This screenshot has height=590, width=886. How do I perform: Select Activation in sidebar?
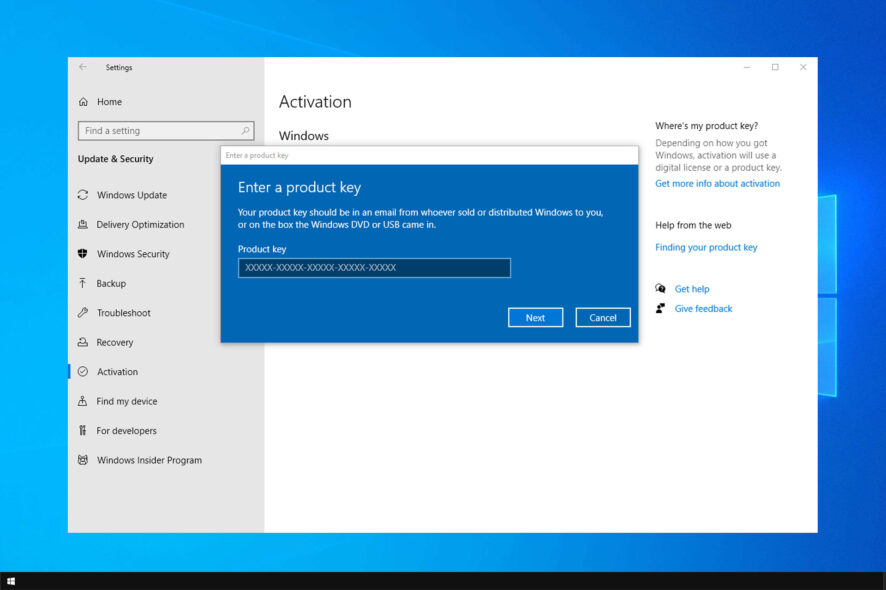[x=117, y=371]
